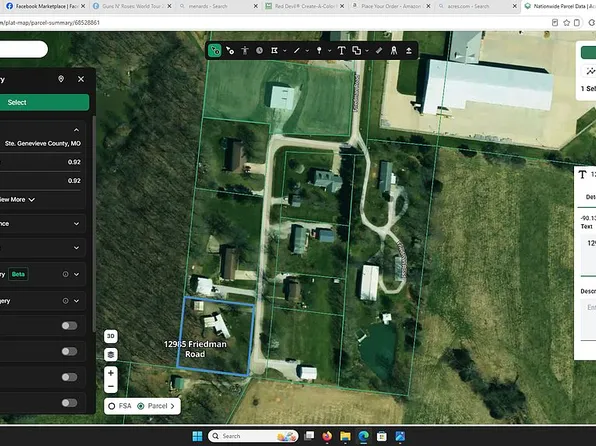The height and width of the screenshot is (446, 596).
Task: Open dropdown arrow next to polygon tool
Action: tap(284, 51)
